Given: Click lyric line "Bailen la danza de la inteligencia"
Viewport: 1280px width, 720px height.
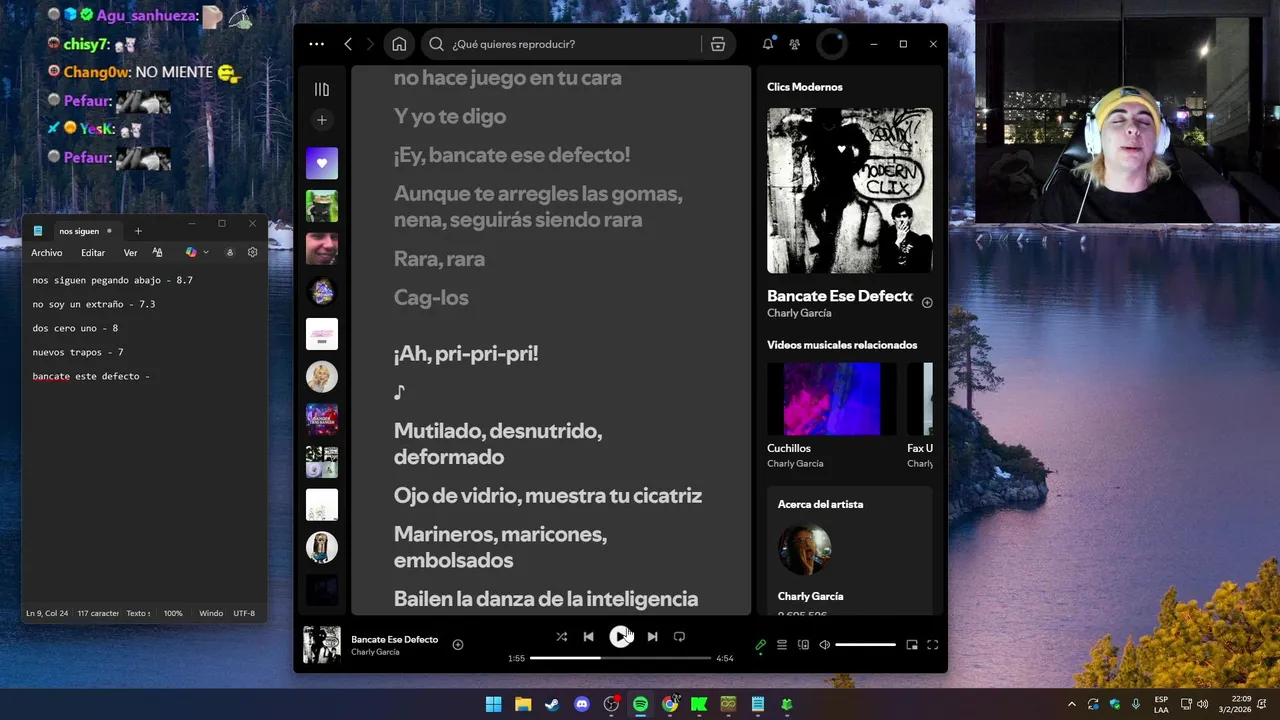Looking at the screenshot, I should [x=546, y=599].
